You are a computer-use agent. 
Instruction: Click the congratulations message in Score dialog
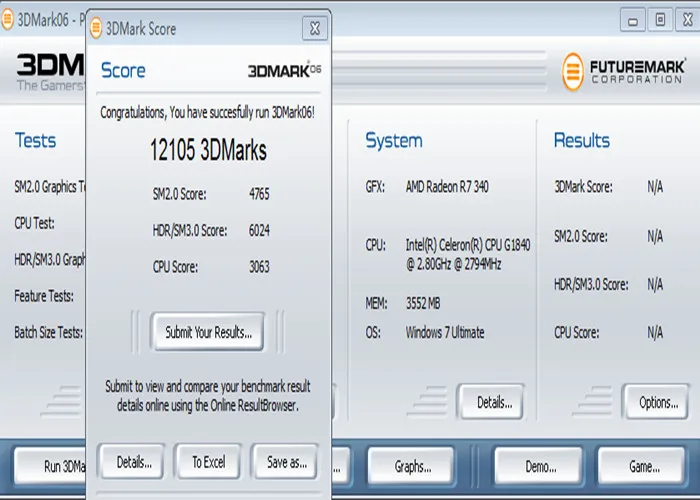coord(207,112)
